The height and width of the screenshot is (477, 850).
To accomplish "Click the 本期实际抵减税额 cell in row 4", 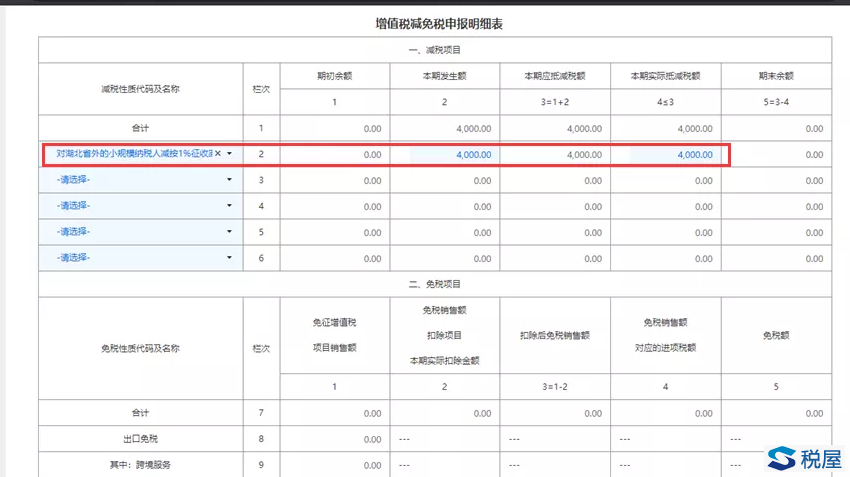I will (666, 207).
